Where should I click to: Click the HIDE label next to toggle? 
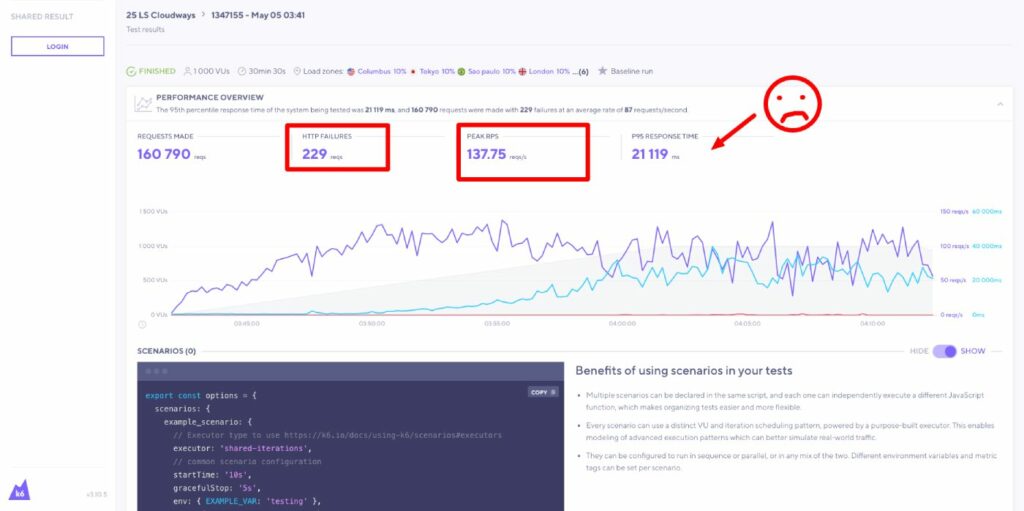(x=919, y=351)
